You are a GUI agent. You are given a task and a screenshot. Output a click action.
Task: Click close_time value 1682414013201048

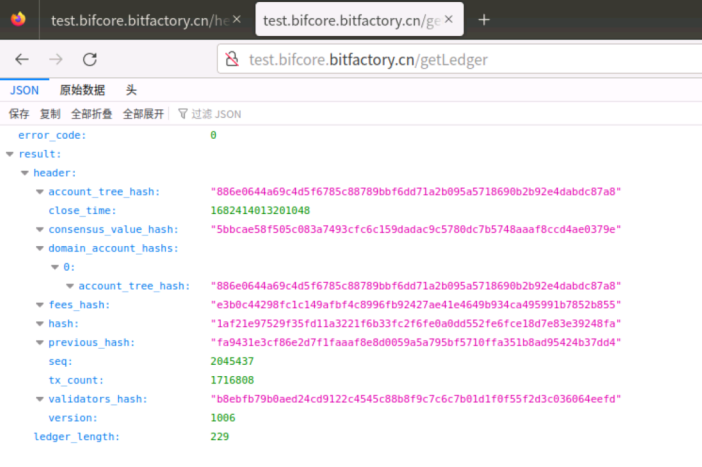tap(260, 210)
